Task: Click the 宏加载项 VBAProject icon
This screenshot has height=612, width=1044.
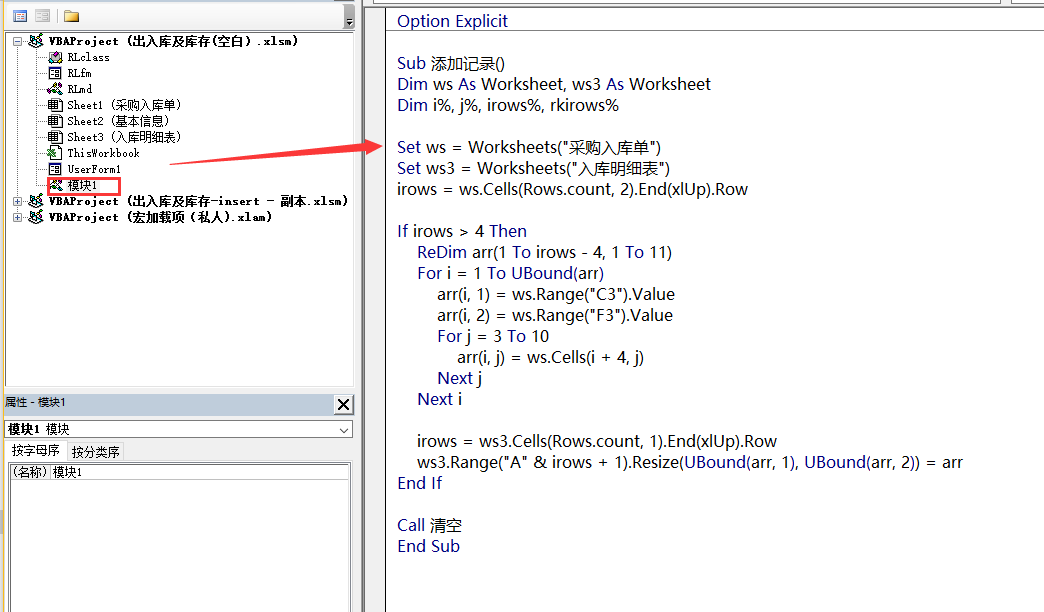Action: tap(36, 217)
